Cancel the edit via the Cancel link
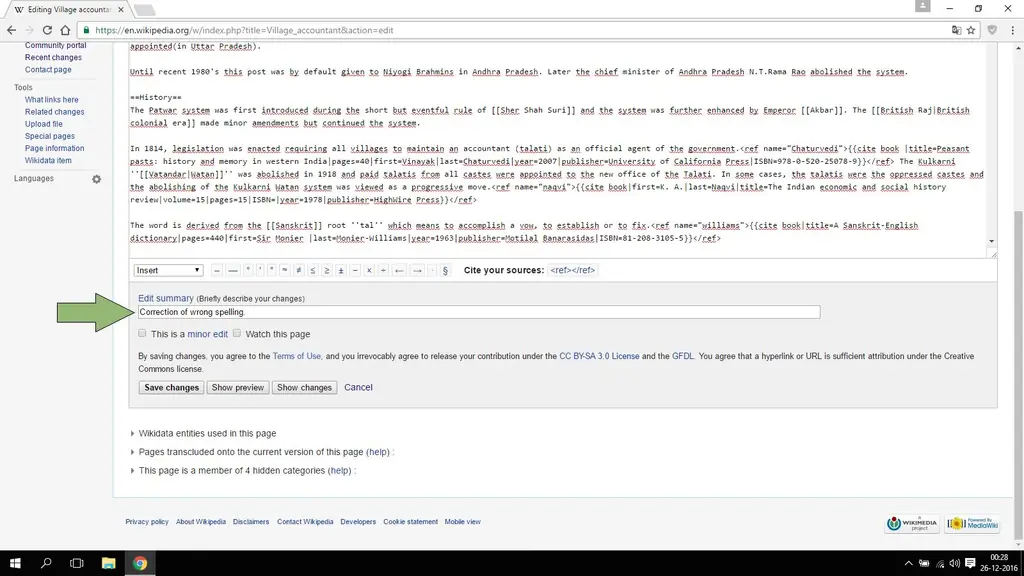 [359, 387]
